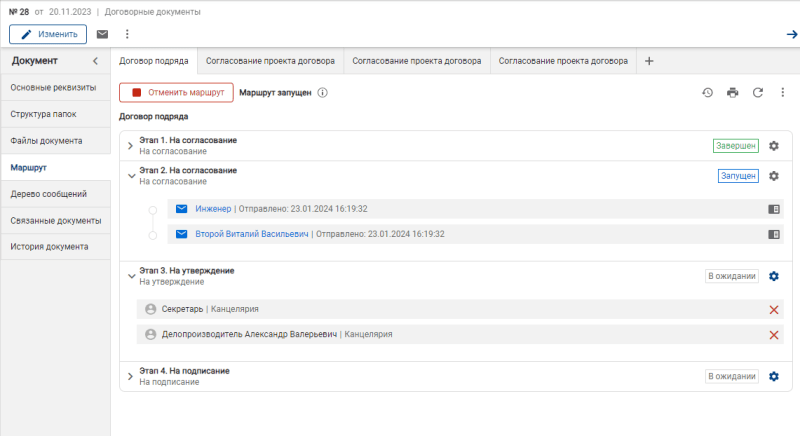Open Файлы документа in the sidebar
The width and height of the screenshot is (800, 436).
[46, 141]
